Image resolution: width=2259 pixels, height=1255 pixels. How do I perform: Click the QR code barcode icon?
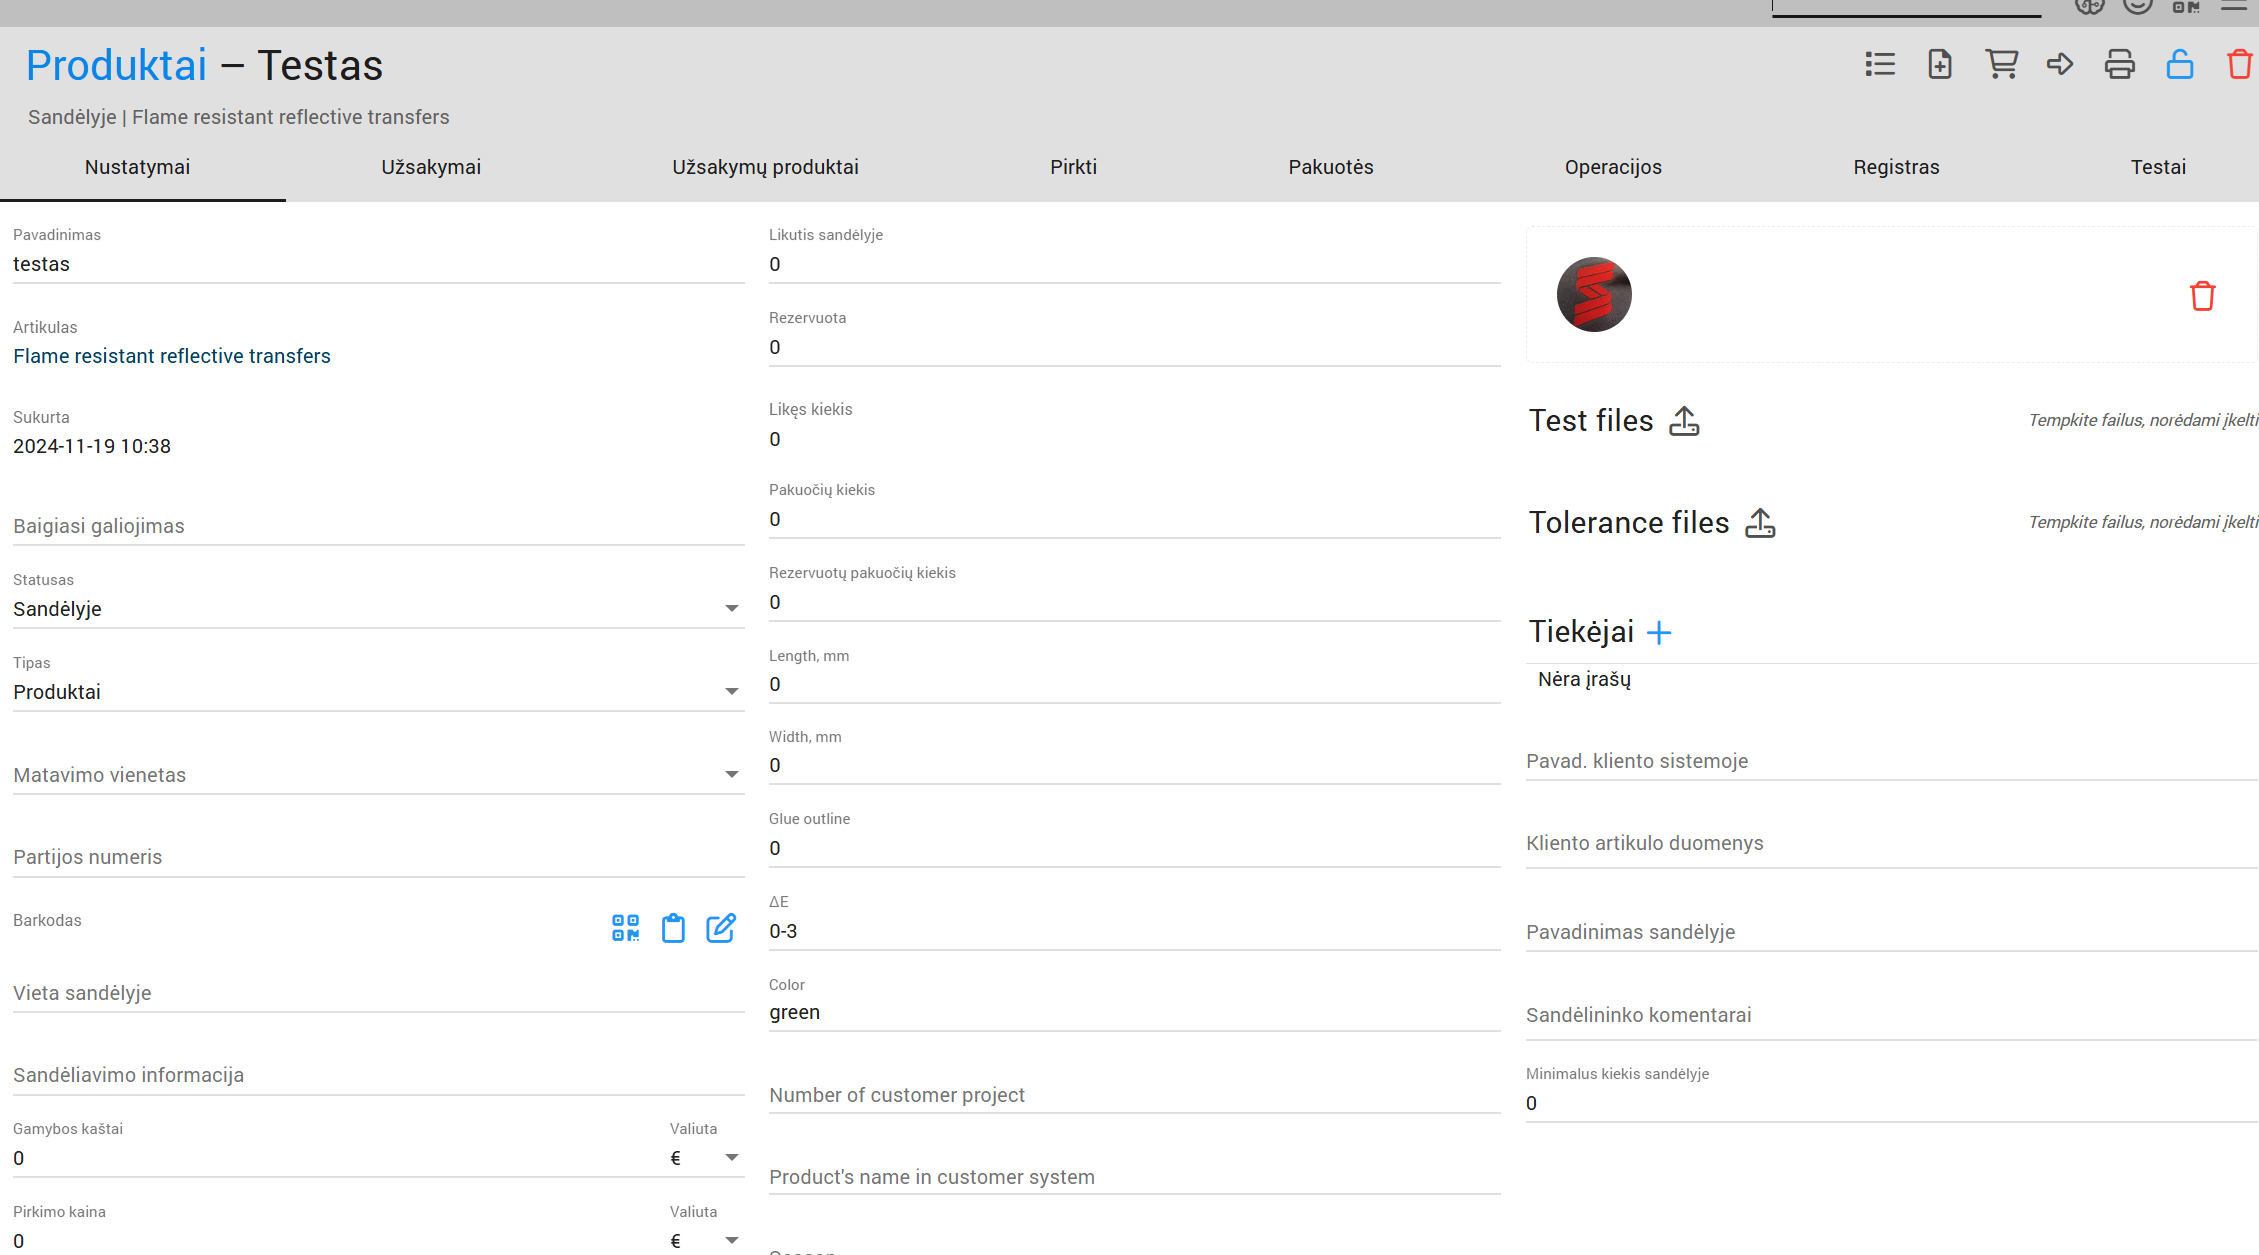click(626, 928)
